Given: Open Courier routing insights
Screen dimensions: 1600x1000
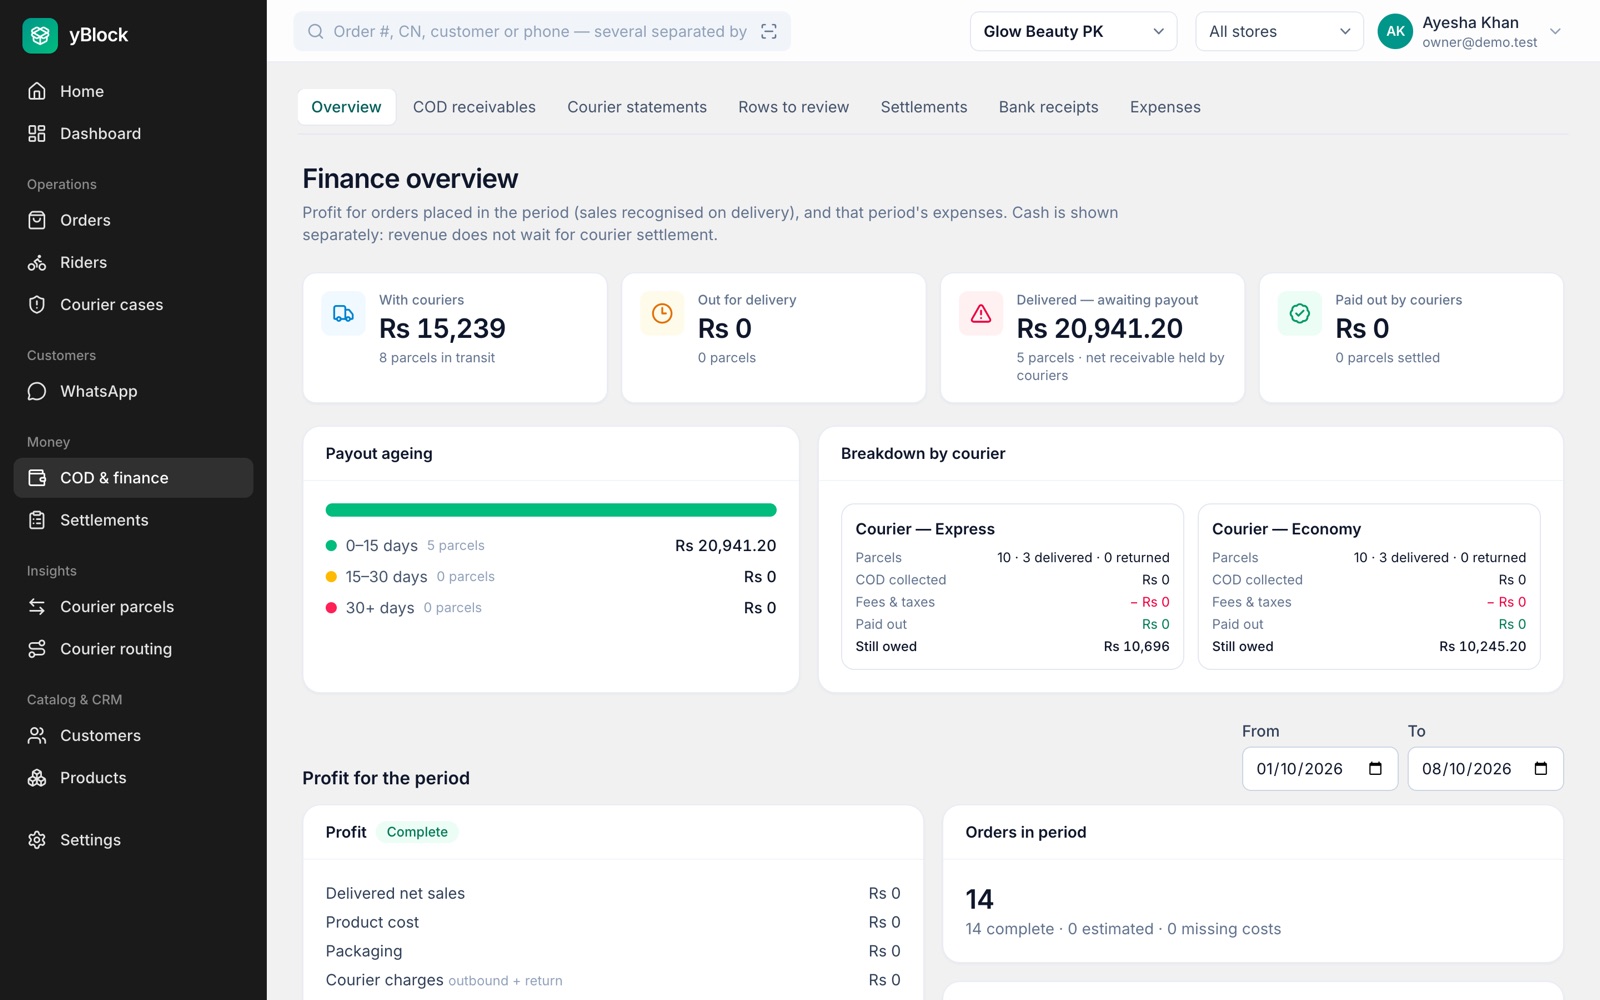Looking at the screenshot, I should tap(133, 649).
